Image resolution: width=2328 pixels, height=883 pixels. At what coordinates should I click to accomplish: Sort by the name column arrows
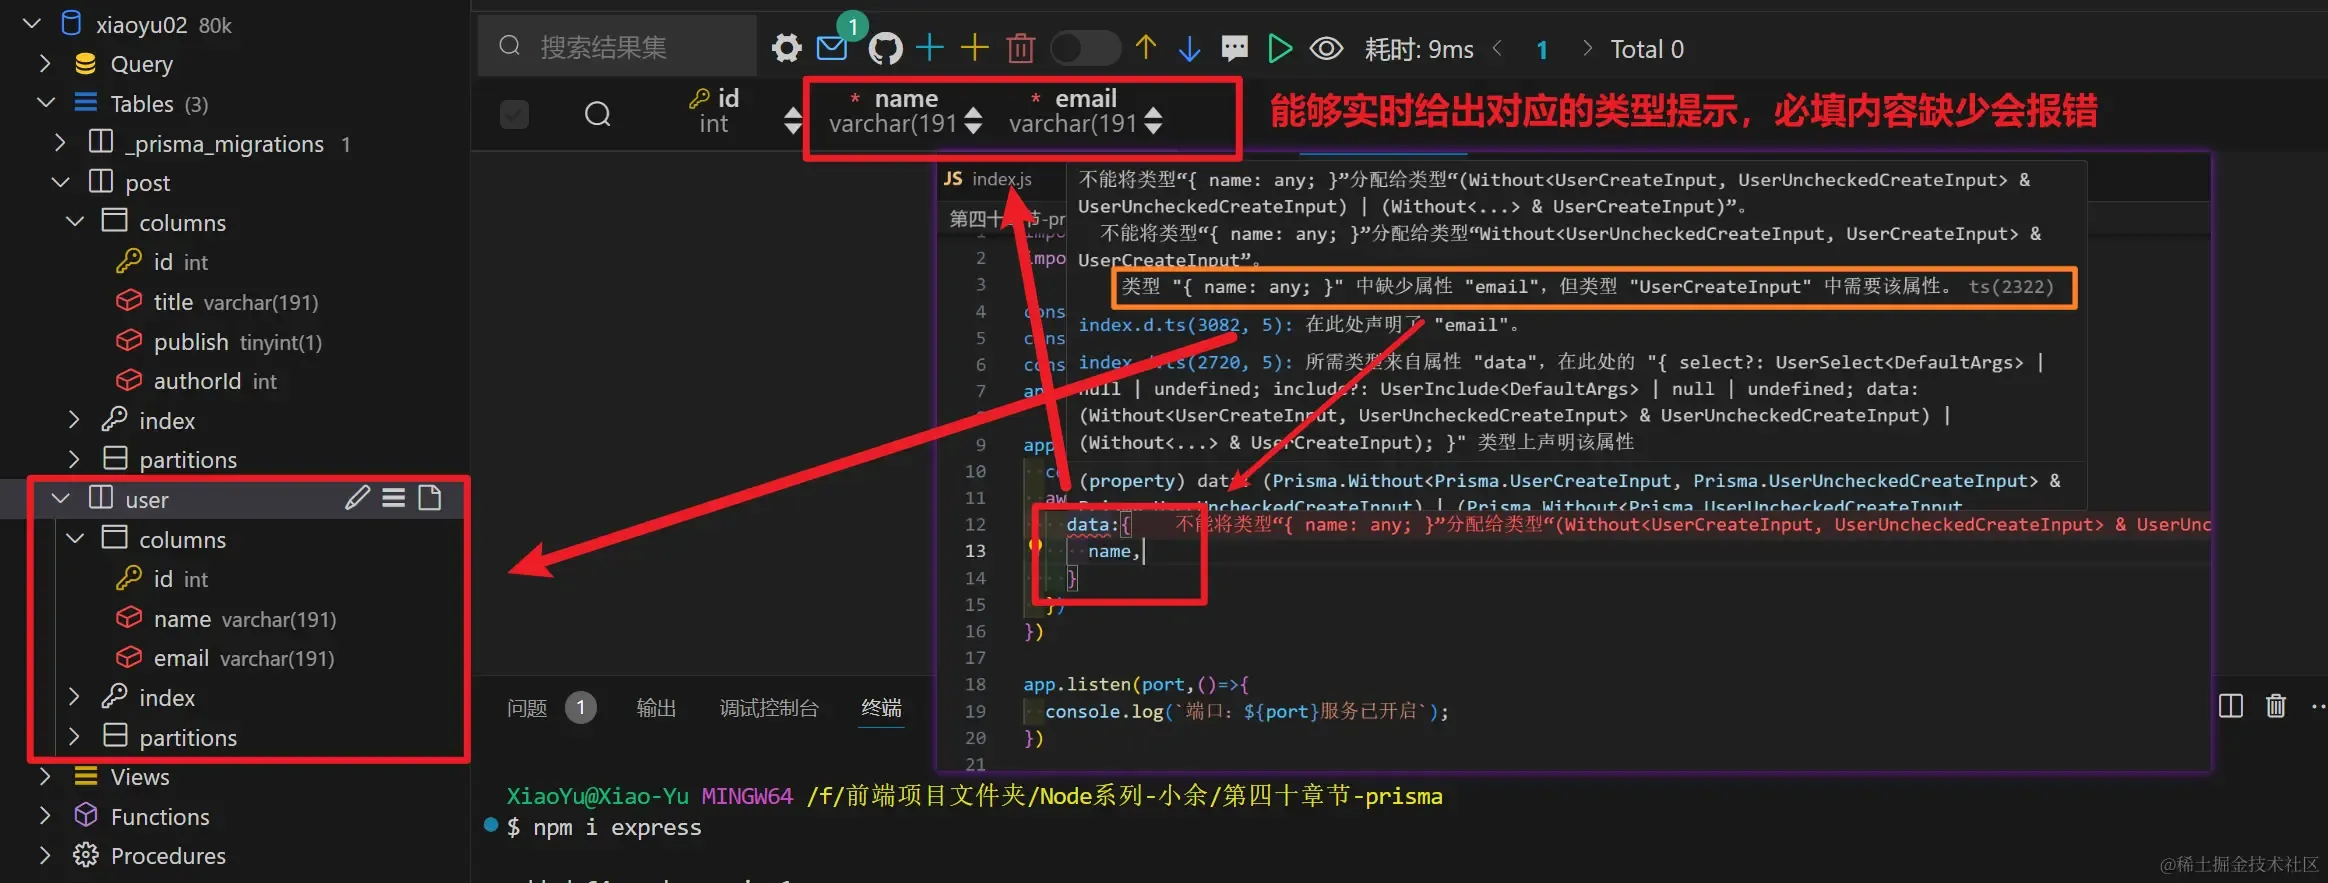tap(974, 122)
